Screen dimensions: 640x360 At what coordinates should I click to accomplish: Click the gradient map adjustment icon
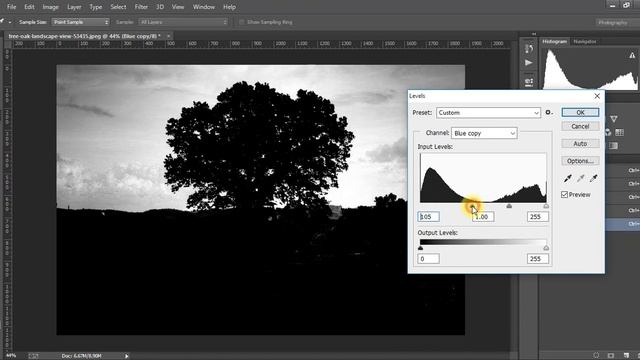tap(613, 146)
